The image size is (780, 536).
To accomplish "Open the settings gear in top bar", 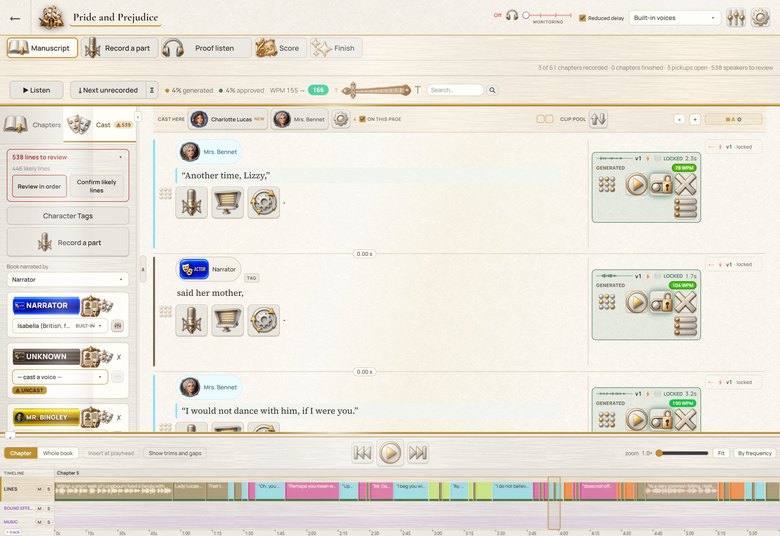I will 760,18.
